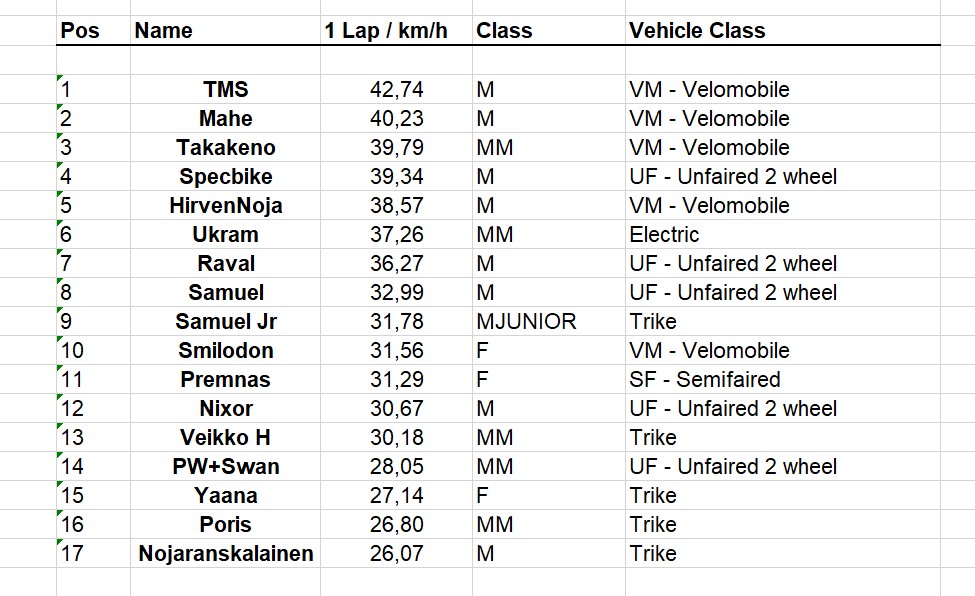Click the SF - Semifaired cell
Viewport: 975px width, 596px height.
783,379
